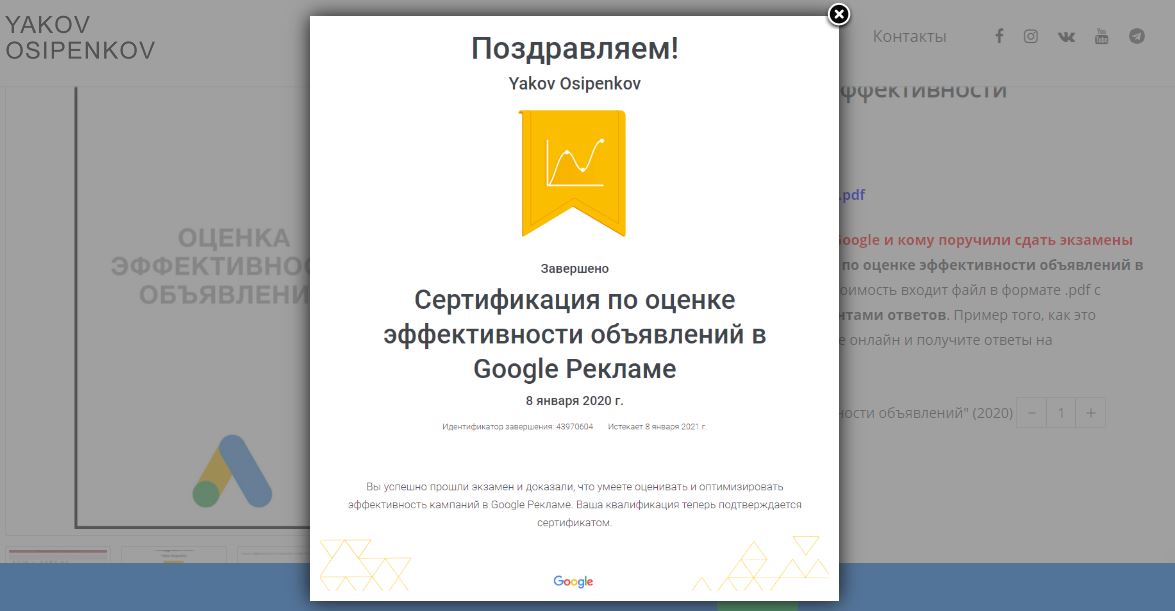Open the .pdf download link
Viewport: 1175px width, 611px height.
[x=852, y=195]
